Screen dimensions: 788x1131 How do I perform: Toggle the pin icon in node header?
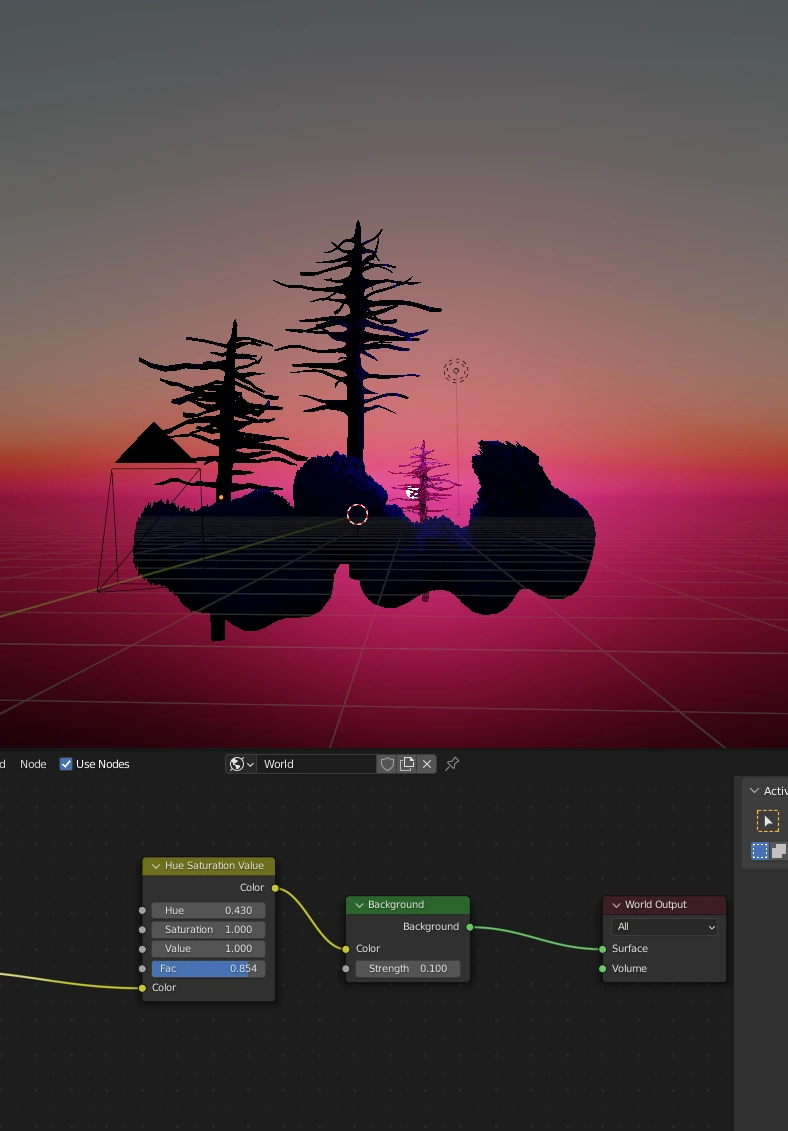point(452,764)
